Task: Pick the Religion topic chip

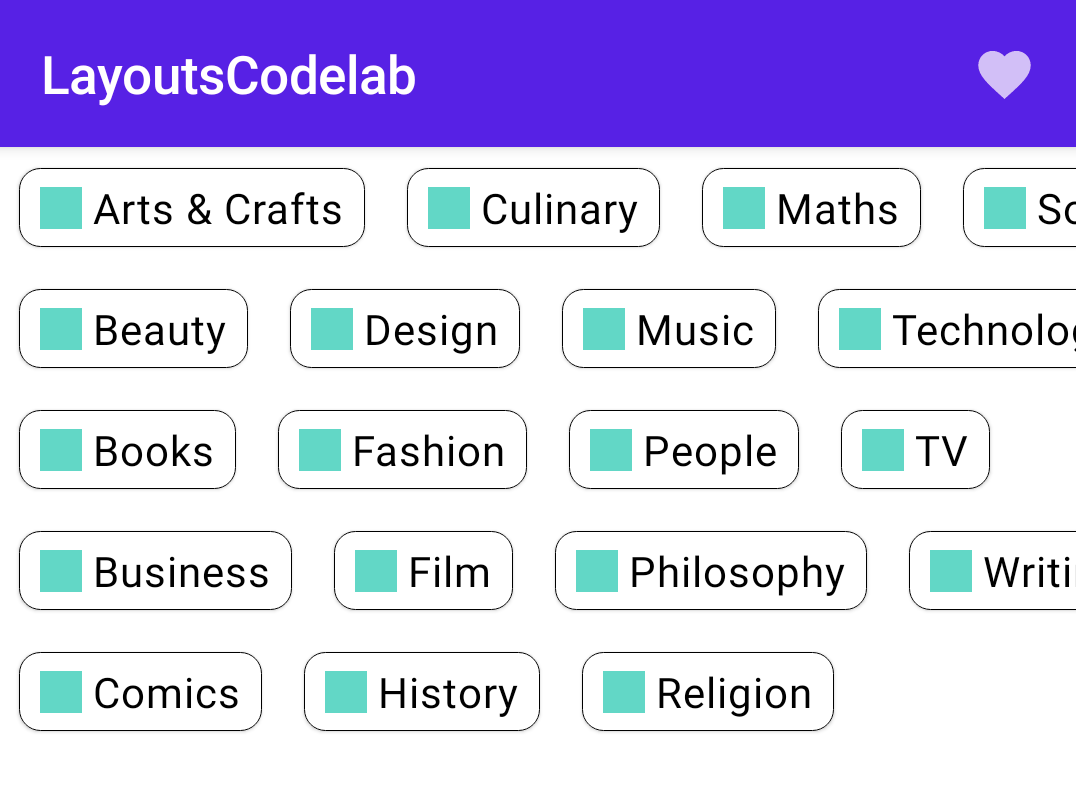Action: pos(708,692)
